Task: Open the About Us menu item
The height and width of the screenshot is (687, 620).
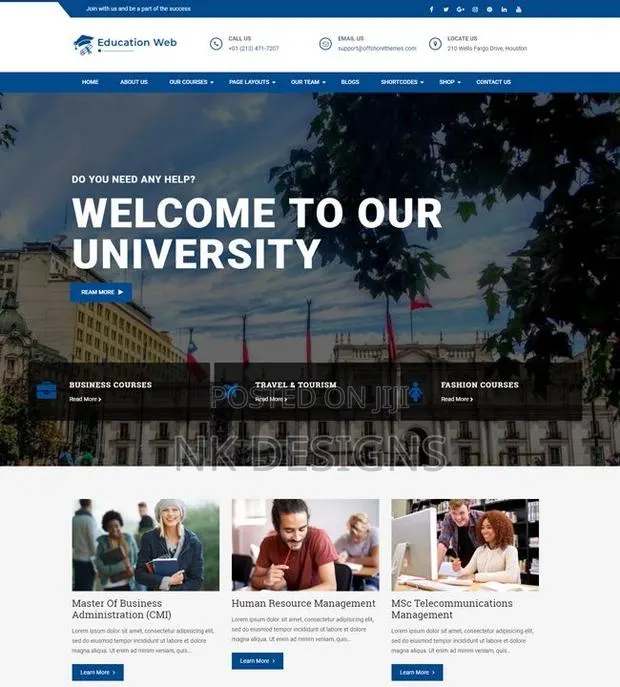Action: pyautogui.click(x=134, y=82)
